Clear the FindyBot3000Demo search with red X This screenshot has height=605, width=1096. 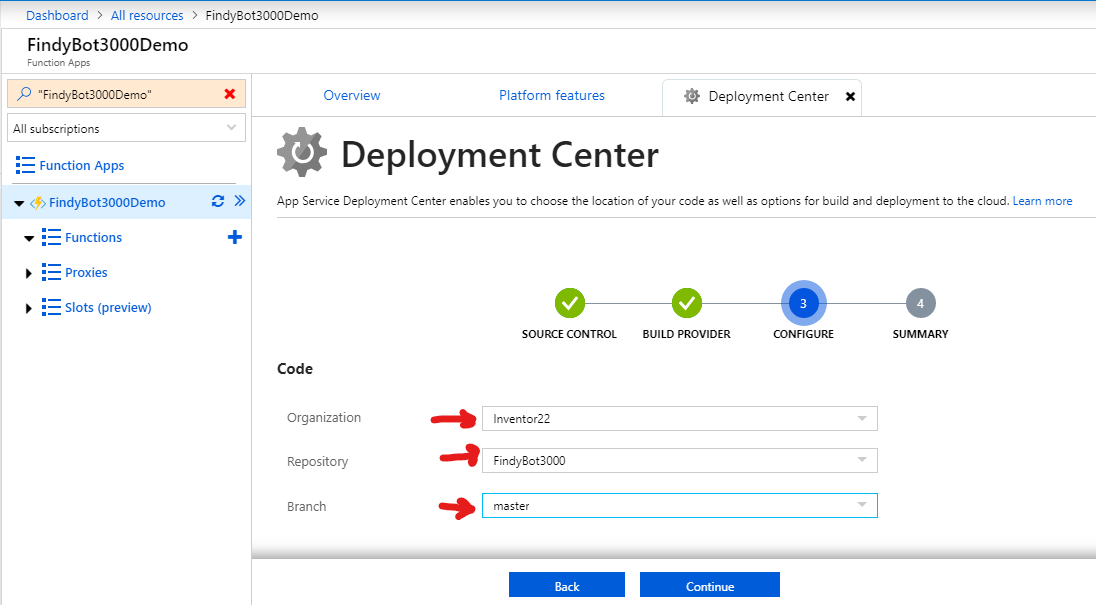click(x=229, y=94)
